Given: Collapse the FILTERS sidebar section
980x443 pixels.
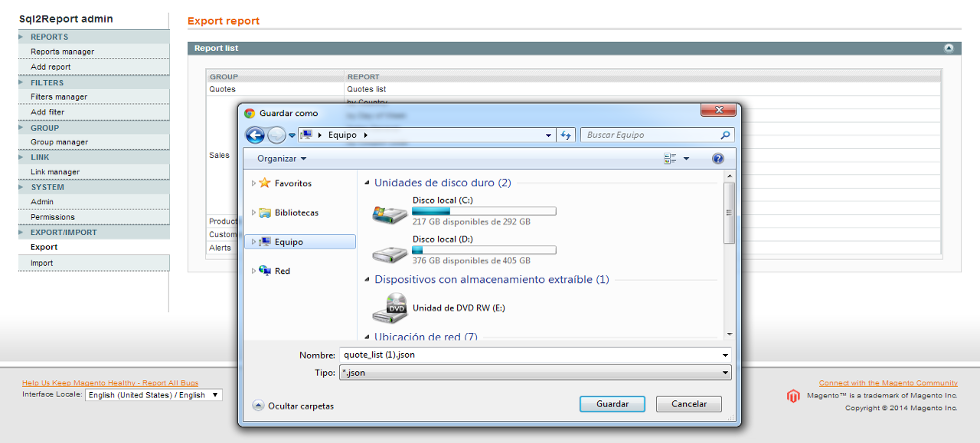Looking at the screenshot, I should pos(94,82).
